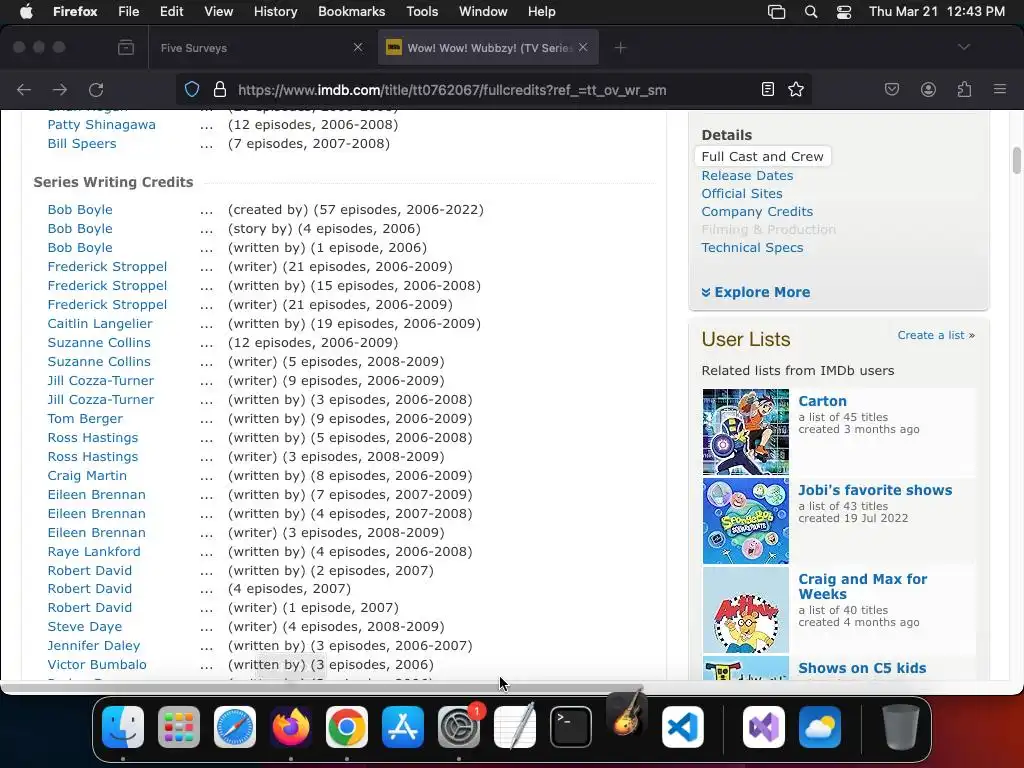This screenshot has width=1024, height=768.
Task: Open Steve Daye writer link
Action: [x=84, y=627]
